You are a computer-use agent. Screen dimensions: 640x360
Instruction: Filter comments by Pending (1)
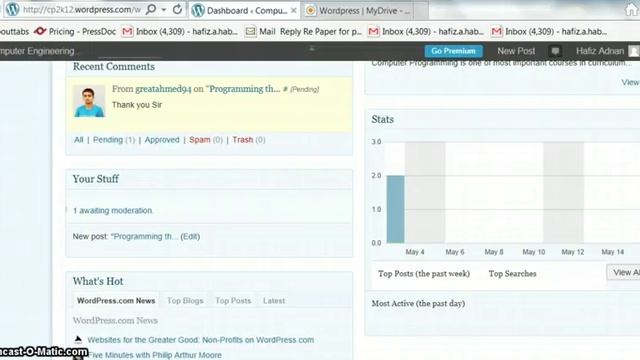pyautogui.click(x=113, y=140)
